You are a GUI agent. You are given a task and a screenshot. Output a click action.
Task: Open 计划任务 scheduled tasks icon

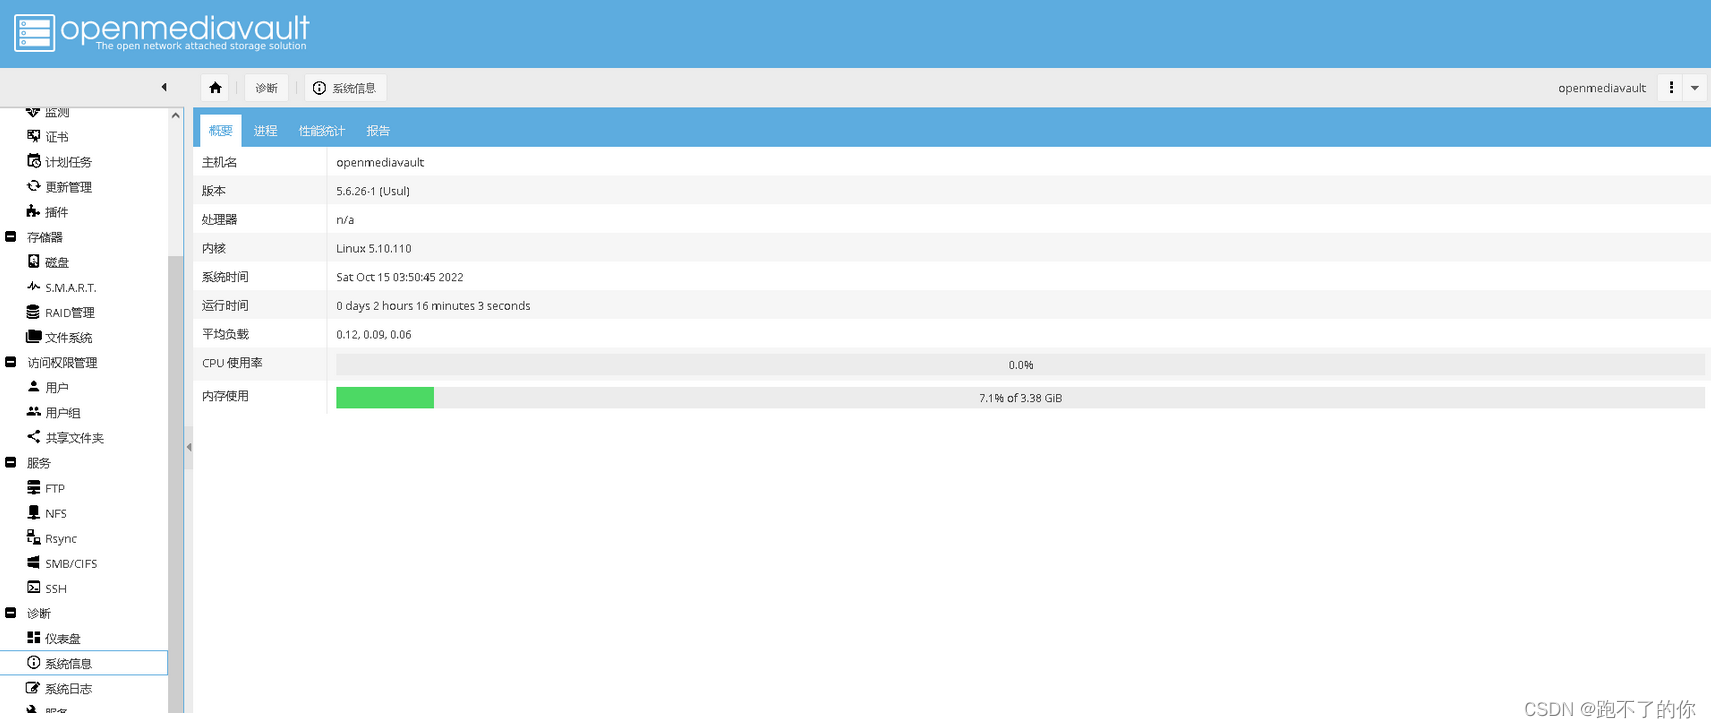33,161
